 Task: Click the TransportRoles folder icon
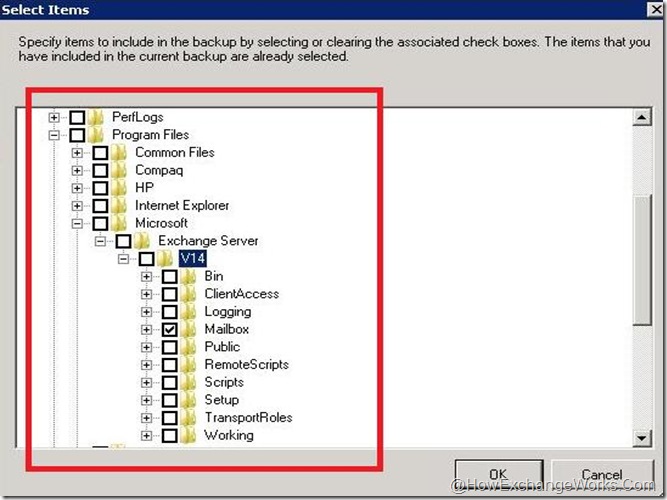click(188, 417)
